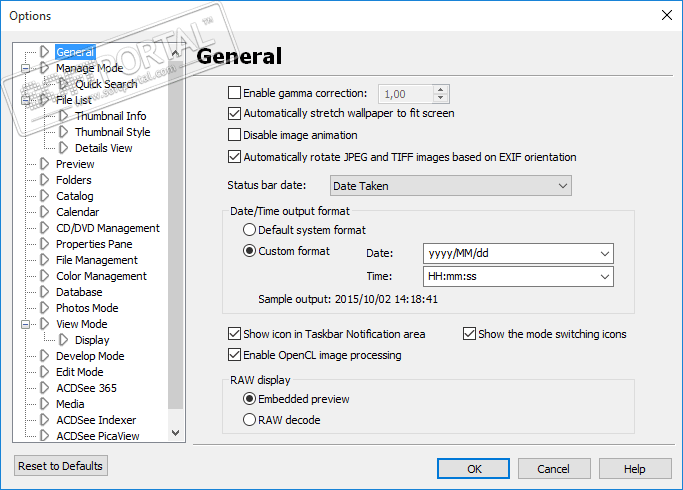Click the arrow icon beside Photos Mode
The image size is (683, 490).
[44, 308]
